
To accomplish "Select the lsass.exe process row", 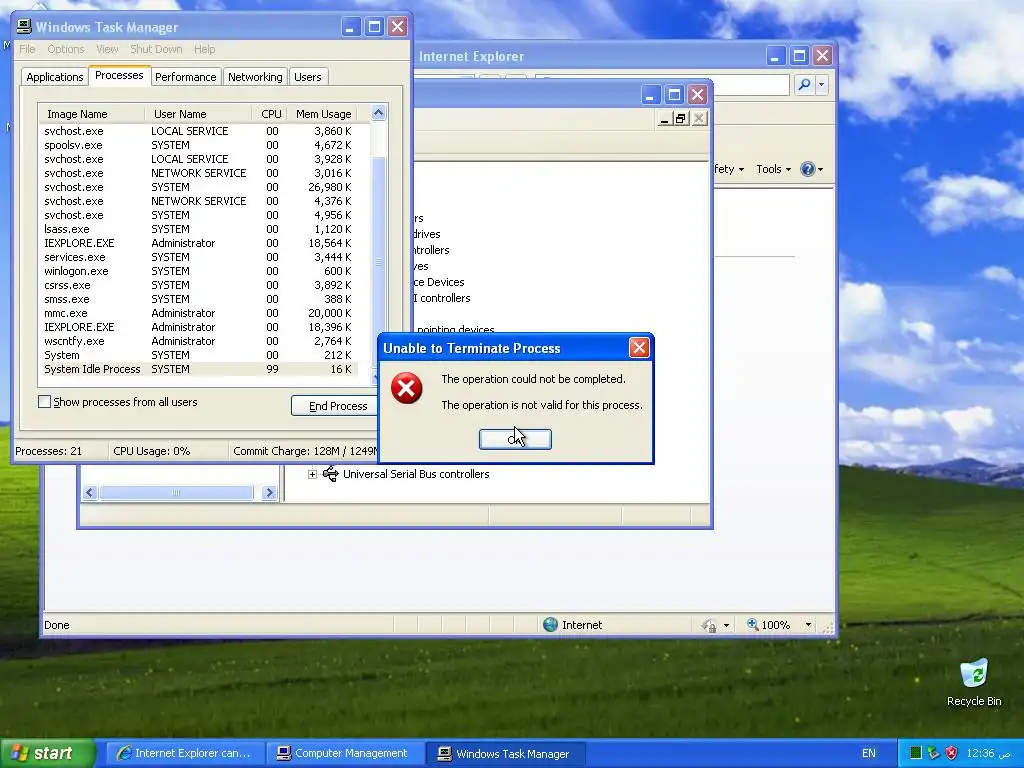I will pos(199,229).
